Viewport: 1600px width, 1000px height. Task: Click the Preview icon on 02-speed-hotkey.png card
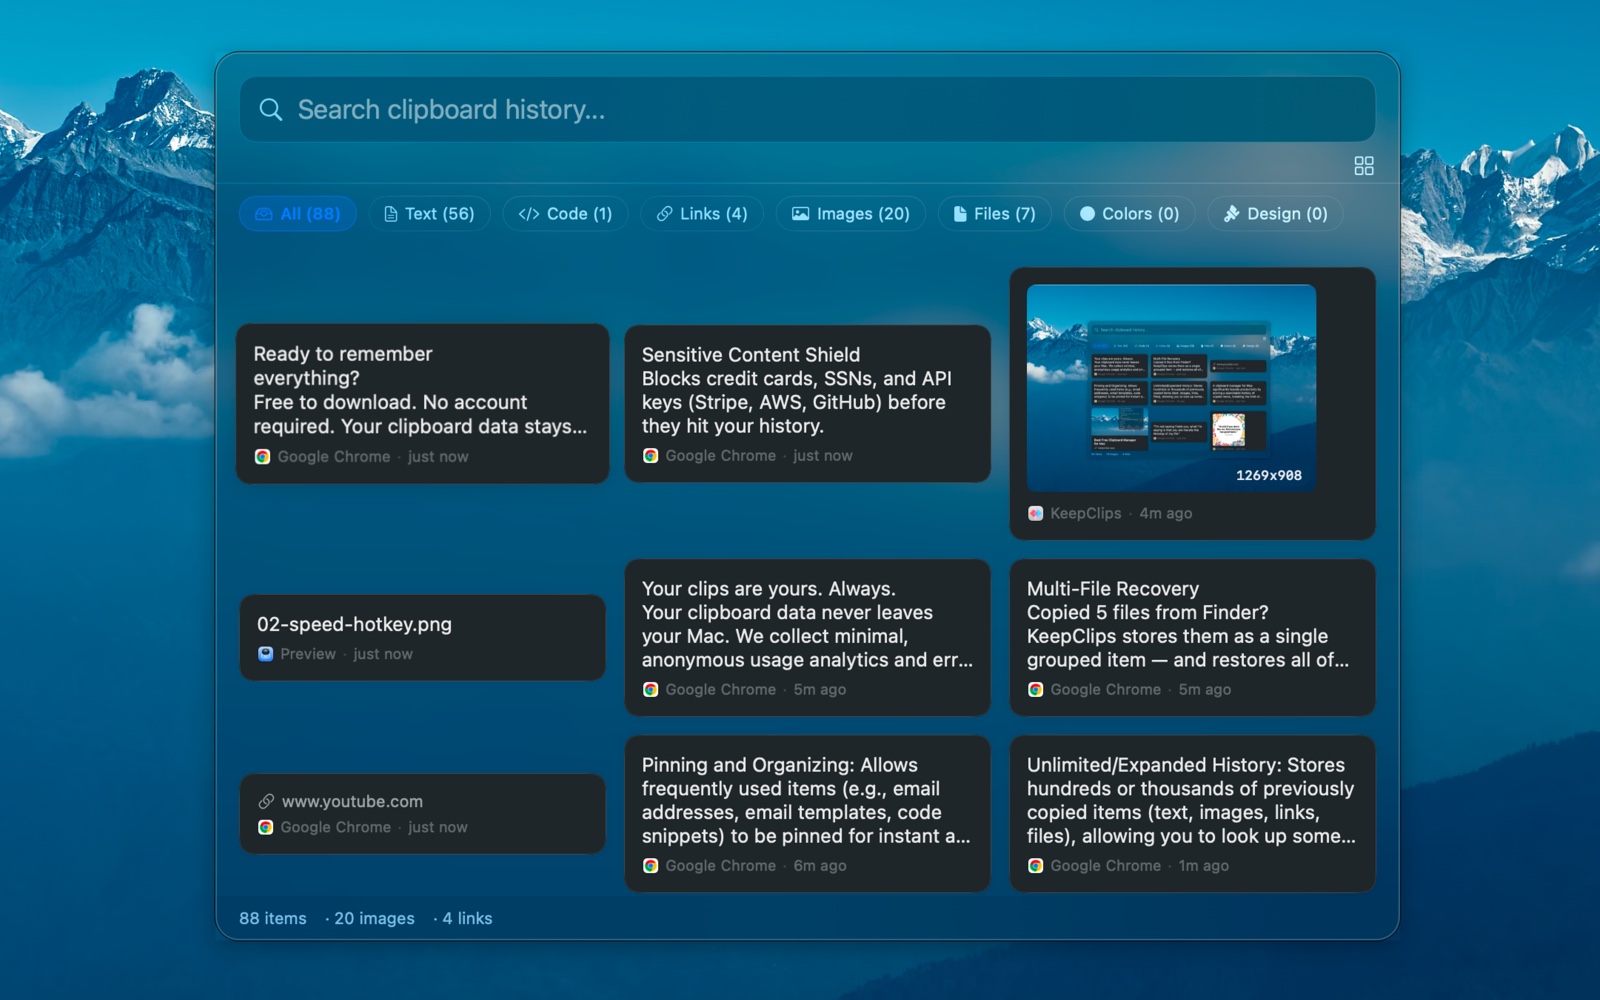click(264, 654)
